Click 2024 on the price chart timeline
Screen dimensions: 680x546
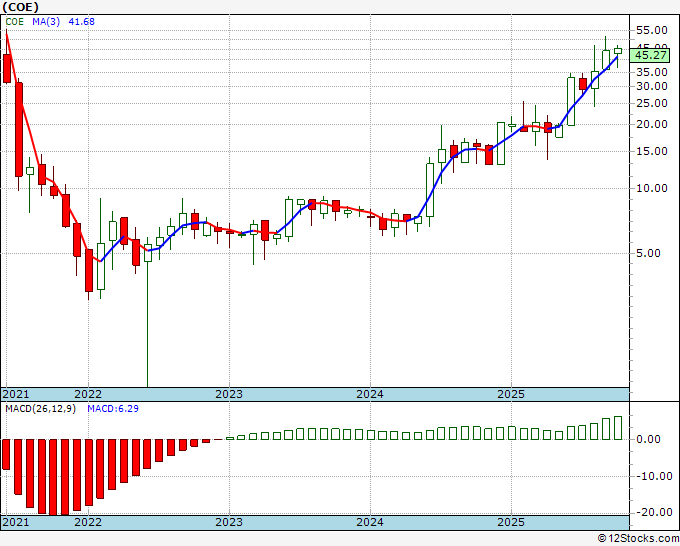point(370,394)
